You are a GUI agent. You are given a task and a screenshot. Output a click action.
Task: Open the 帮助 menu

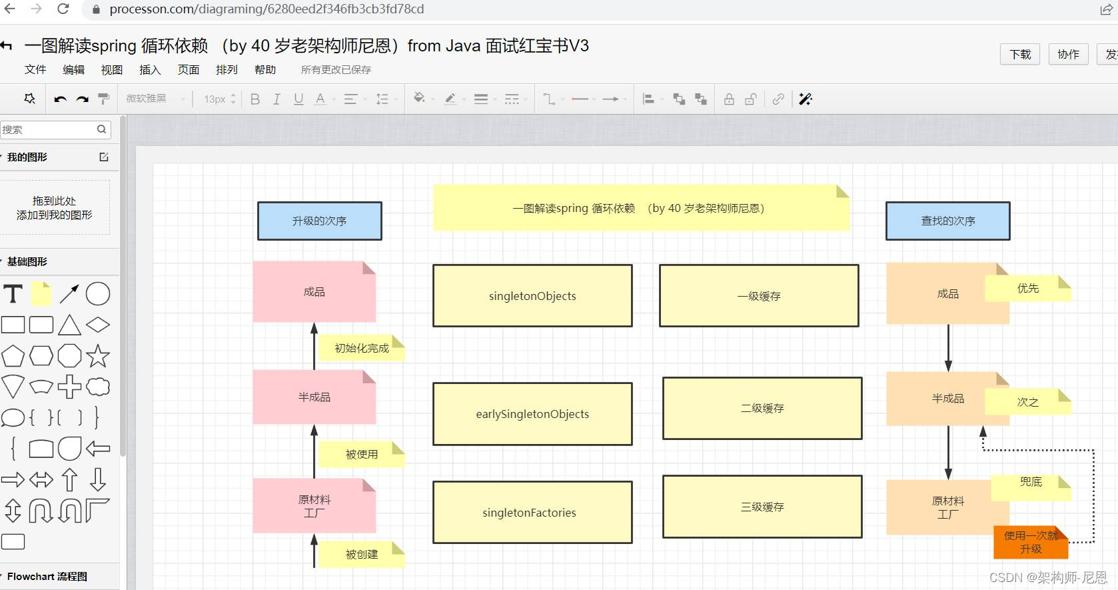(265, 69)
